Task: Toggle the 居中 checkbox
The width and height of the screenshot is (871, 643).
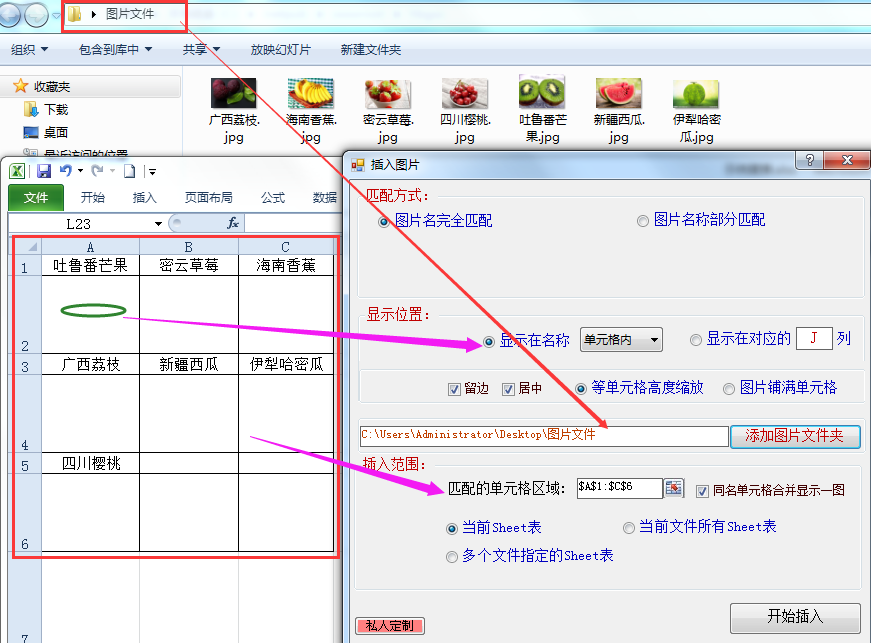Action: (508, 389)
